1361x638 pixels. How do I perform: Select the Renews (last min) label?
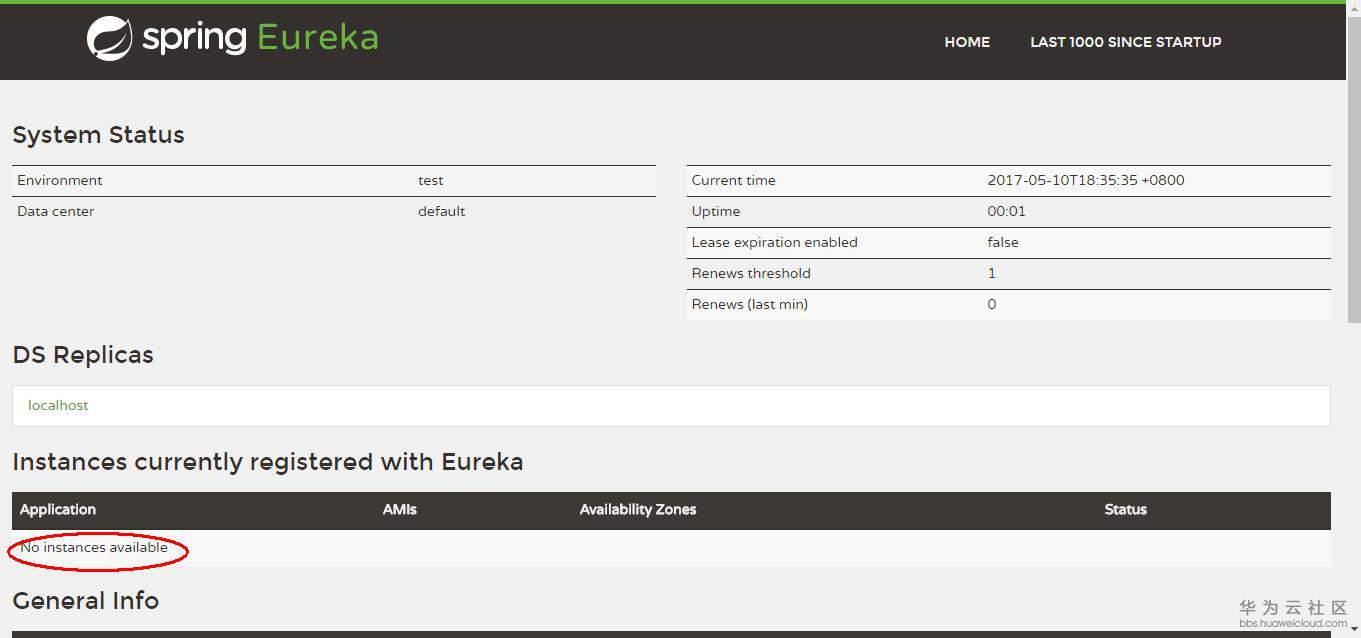point(749,304)
